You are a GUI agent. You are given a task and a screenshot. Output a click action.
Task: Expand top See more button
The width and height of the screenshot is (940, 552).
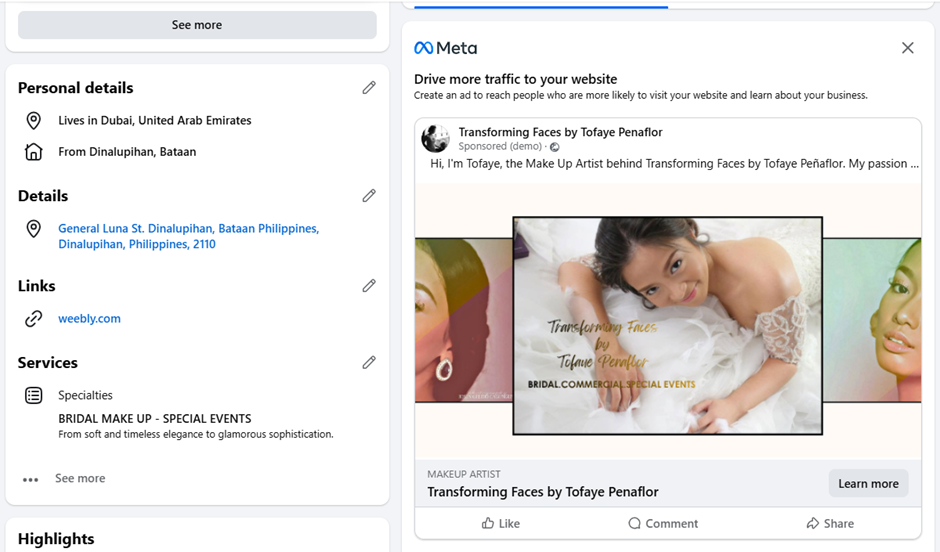click(x=197, y=25)
